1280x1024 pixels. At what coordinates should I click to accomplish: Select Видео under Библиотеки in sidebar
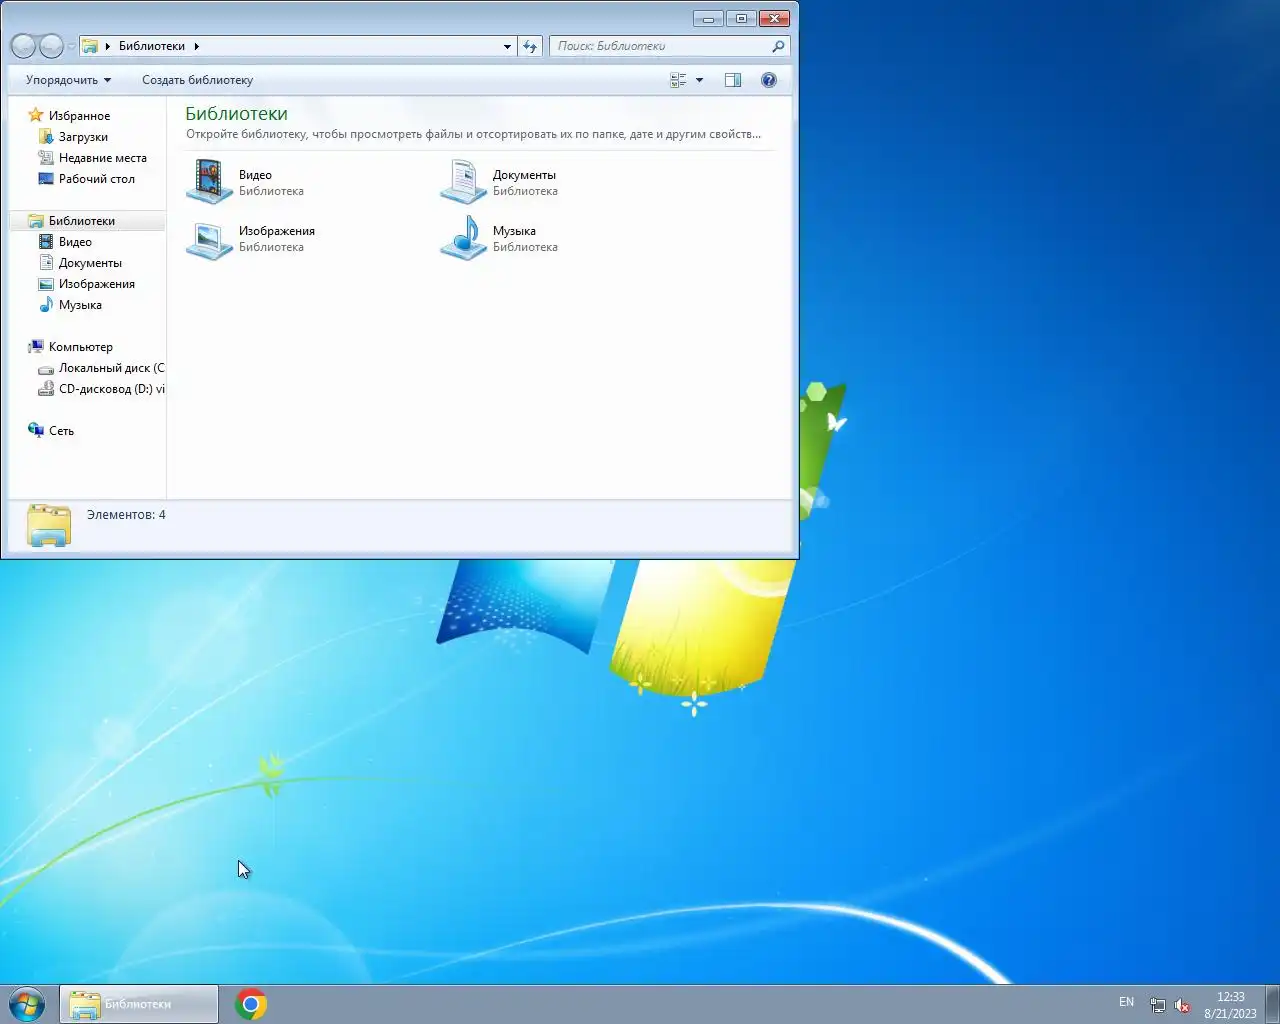tap(75, 242)
